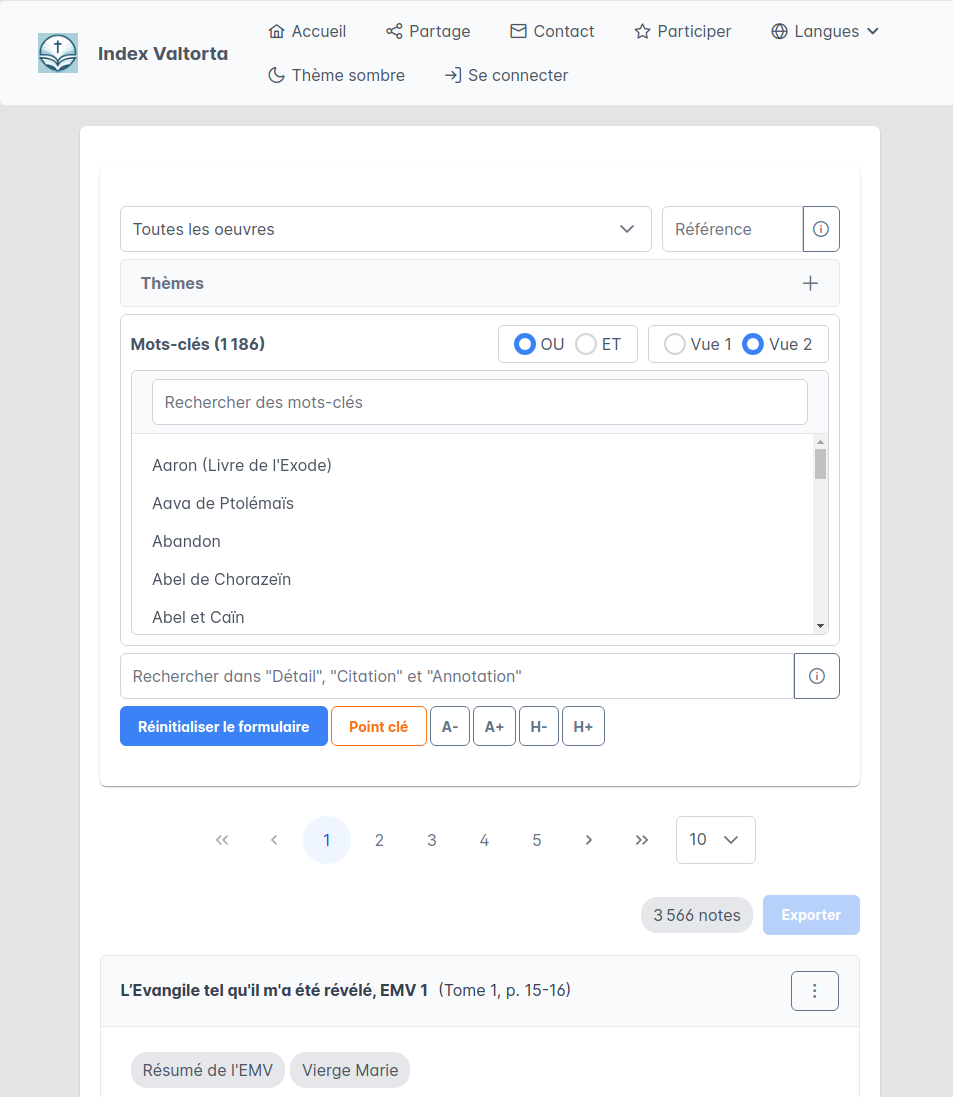
Task: Click info icon next to Détail search field
Action: point(816,676)
